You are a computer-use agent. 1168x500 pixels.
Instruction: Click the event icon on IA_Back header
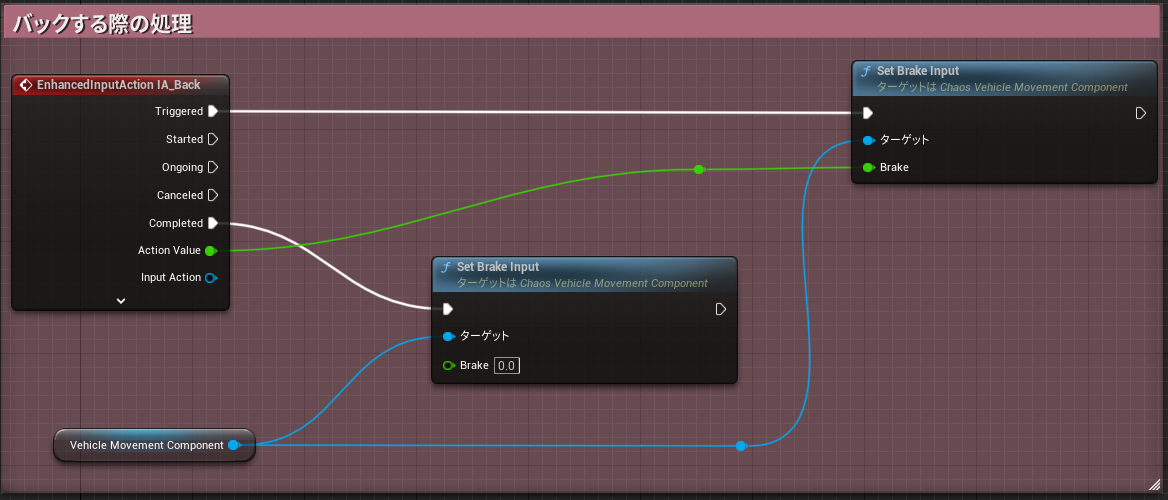pyautogui.click(x=25, y=85)
